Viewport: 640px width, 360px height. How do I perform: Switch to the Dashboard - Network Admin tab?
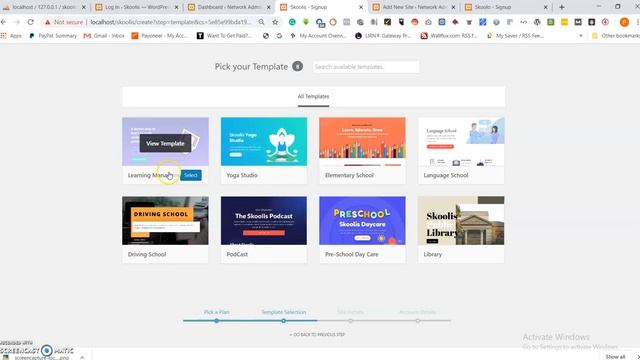click(x=229, y=7)
